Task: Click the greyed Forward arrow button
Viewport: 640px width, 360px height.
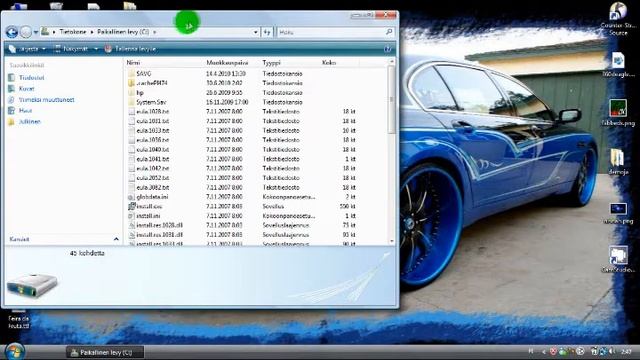Action: [26, 32]
